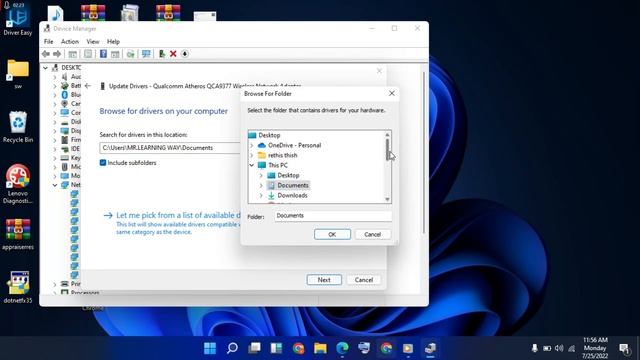This screenshot has height=360, width=640.
Task: Uncheck the Include subfolders checkbox
Action: pos(103,163)
